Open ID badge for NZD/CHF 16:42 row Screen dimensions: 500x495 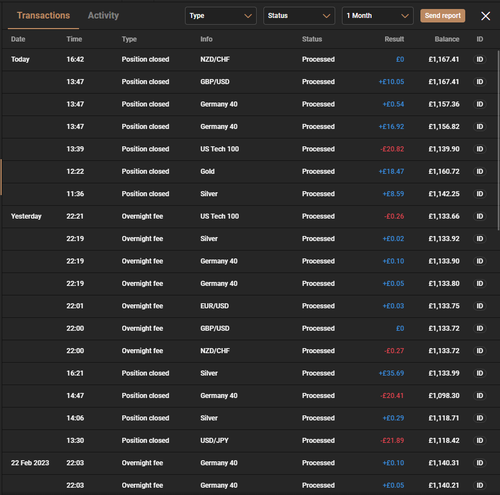click(x=480, y=59)
